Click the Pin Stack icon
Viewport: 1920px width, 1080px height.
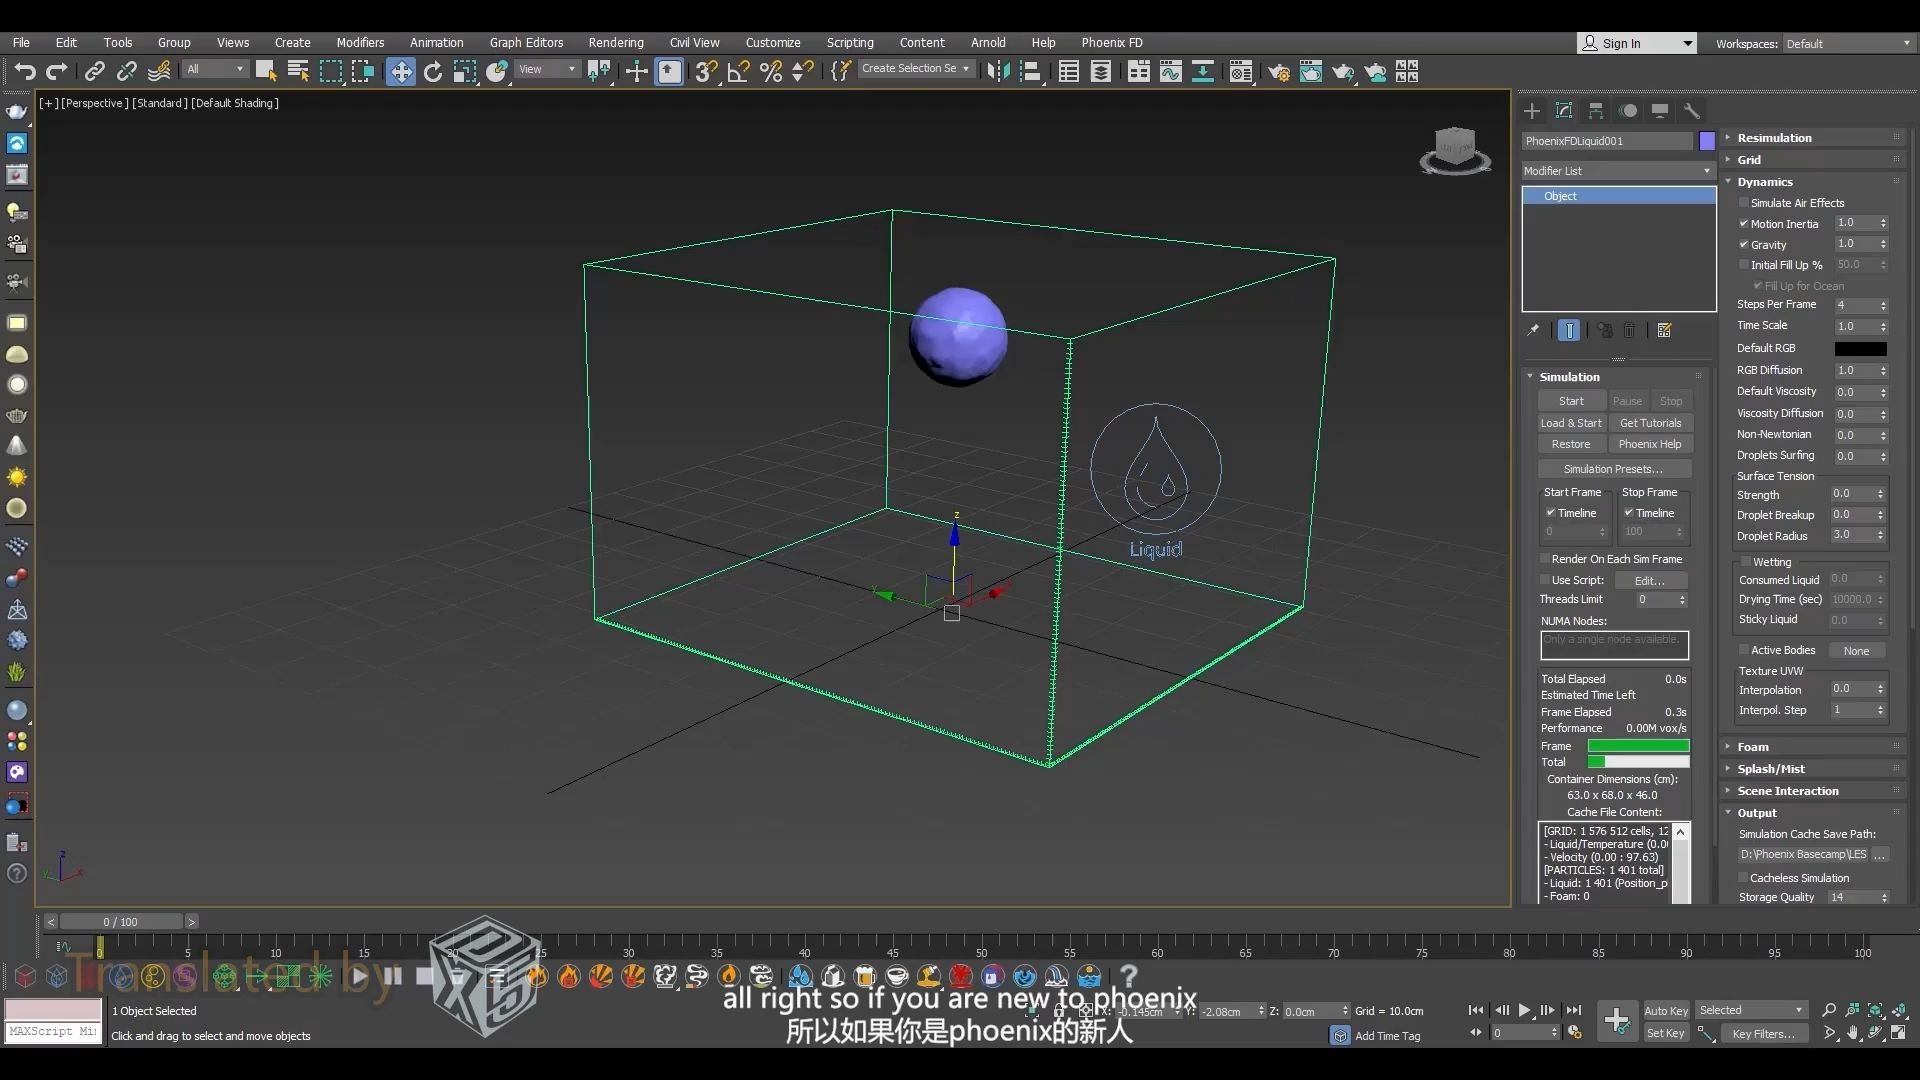click(x=1532, y=330)
